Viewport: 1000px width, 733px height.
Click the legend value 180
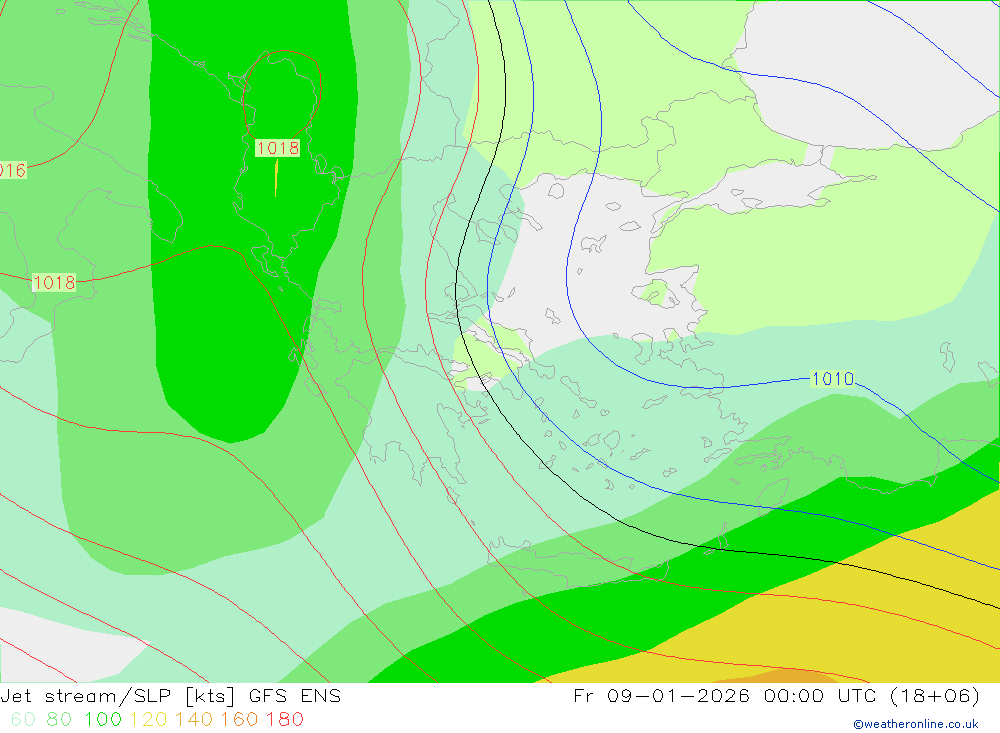pyautogui.click(x=284, y=719)
